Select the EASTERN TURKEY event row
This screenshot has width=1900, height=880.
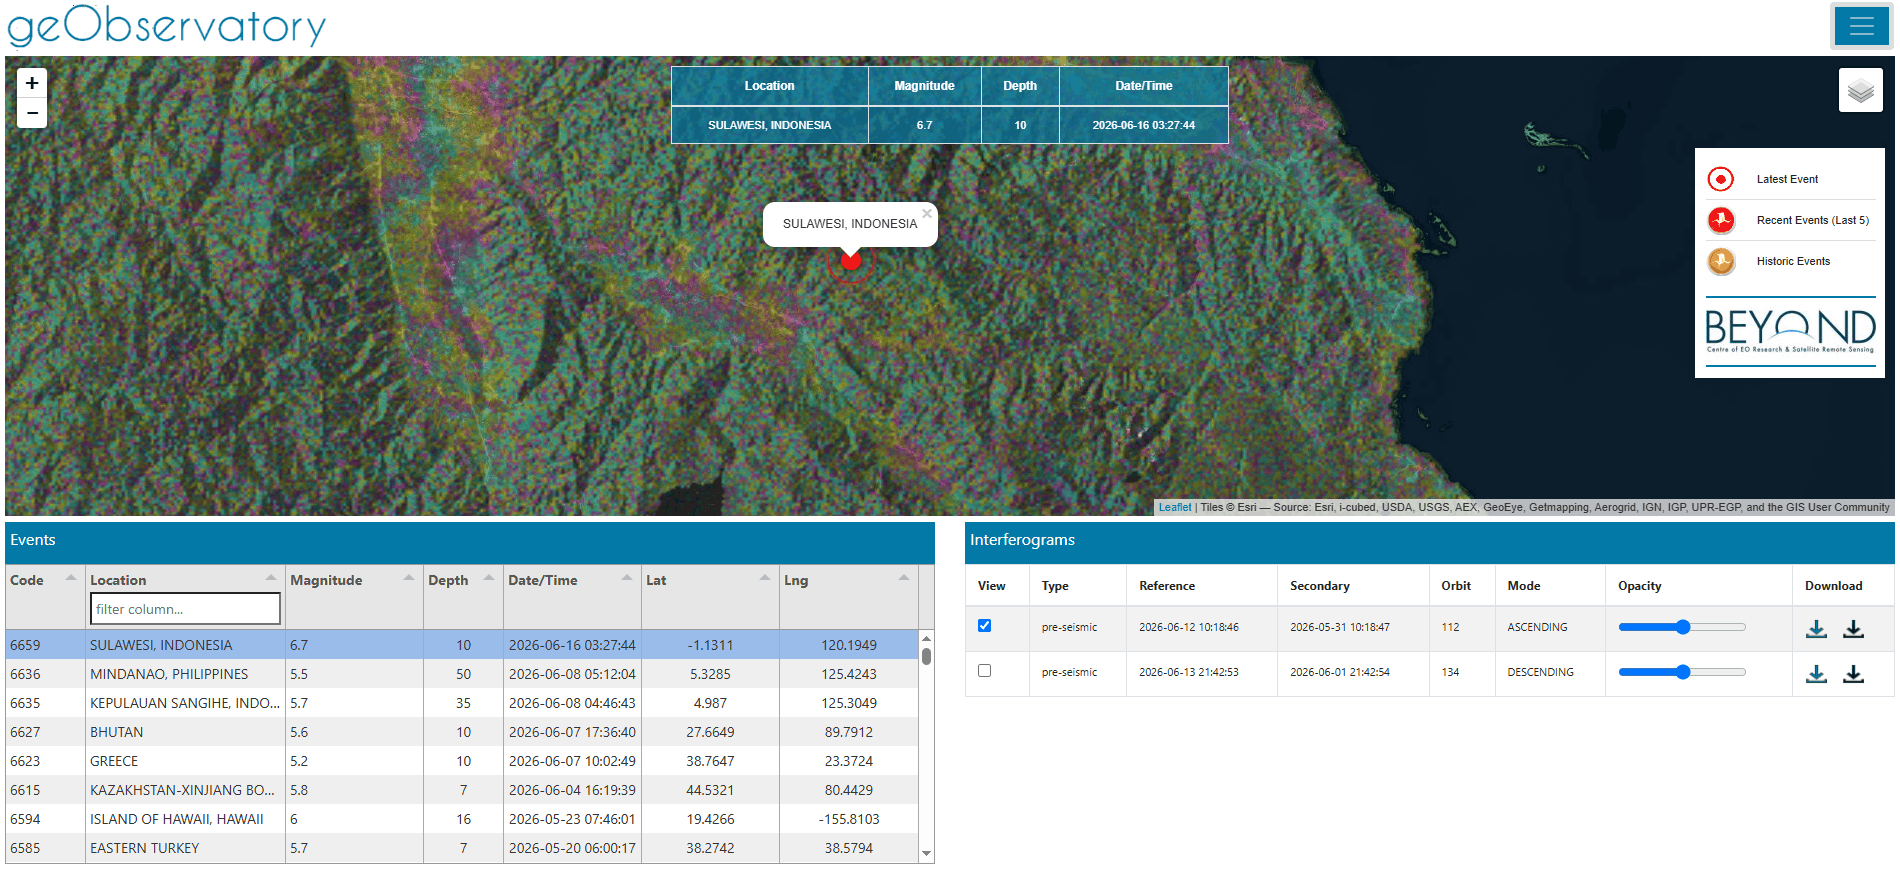pyautogui.click(x=461, y=848)
